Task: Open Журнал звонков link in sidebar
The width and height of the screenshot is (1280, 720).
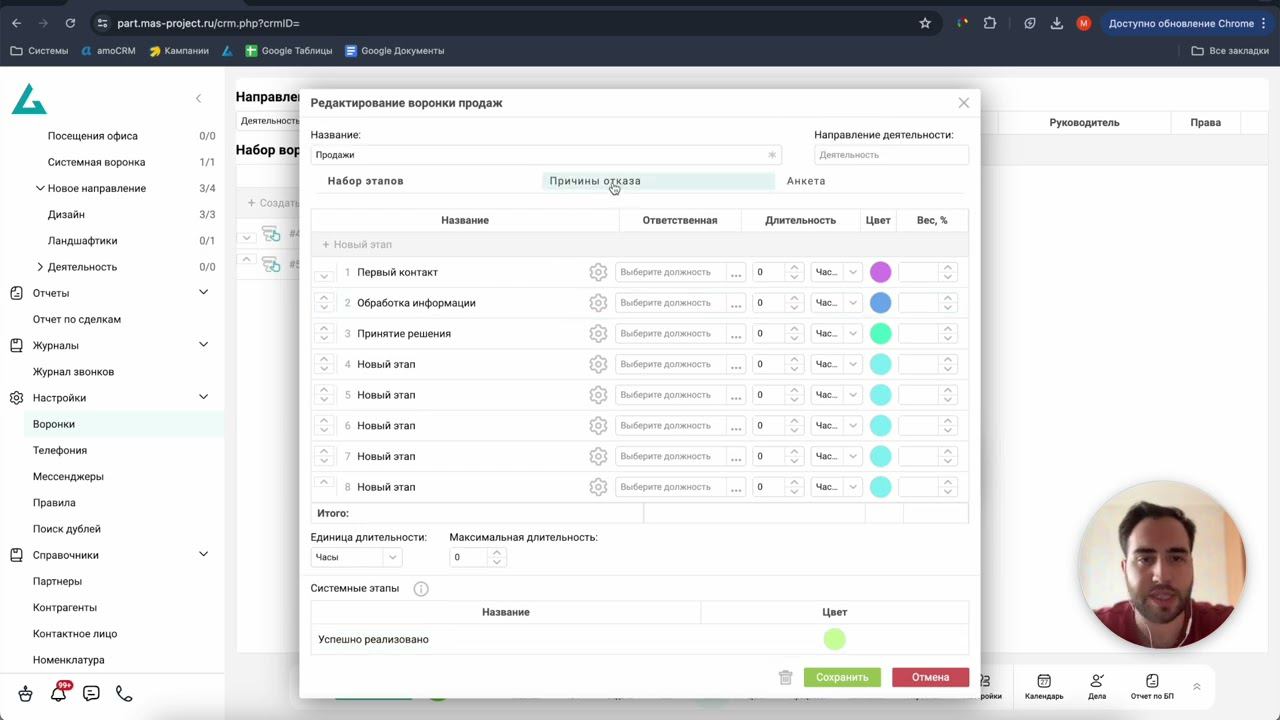Action: point(73,372)
